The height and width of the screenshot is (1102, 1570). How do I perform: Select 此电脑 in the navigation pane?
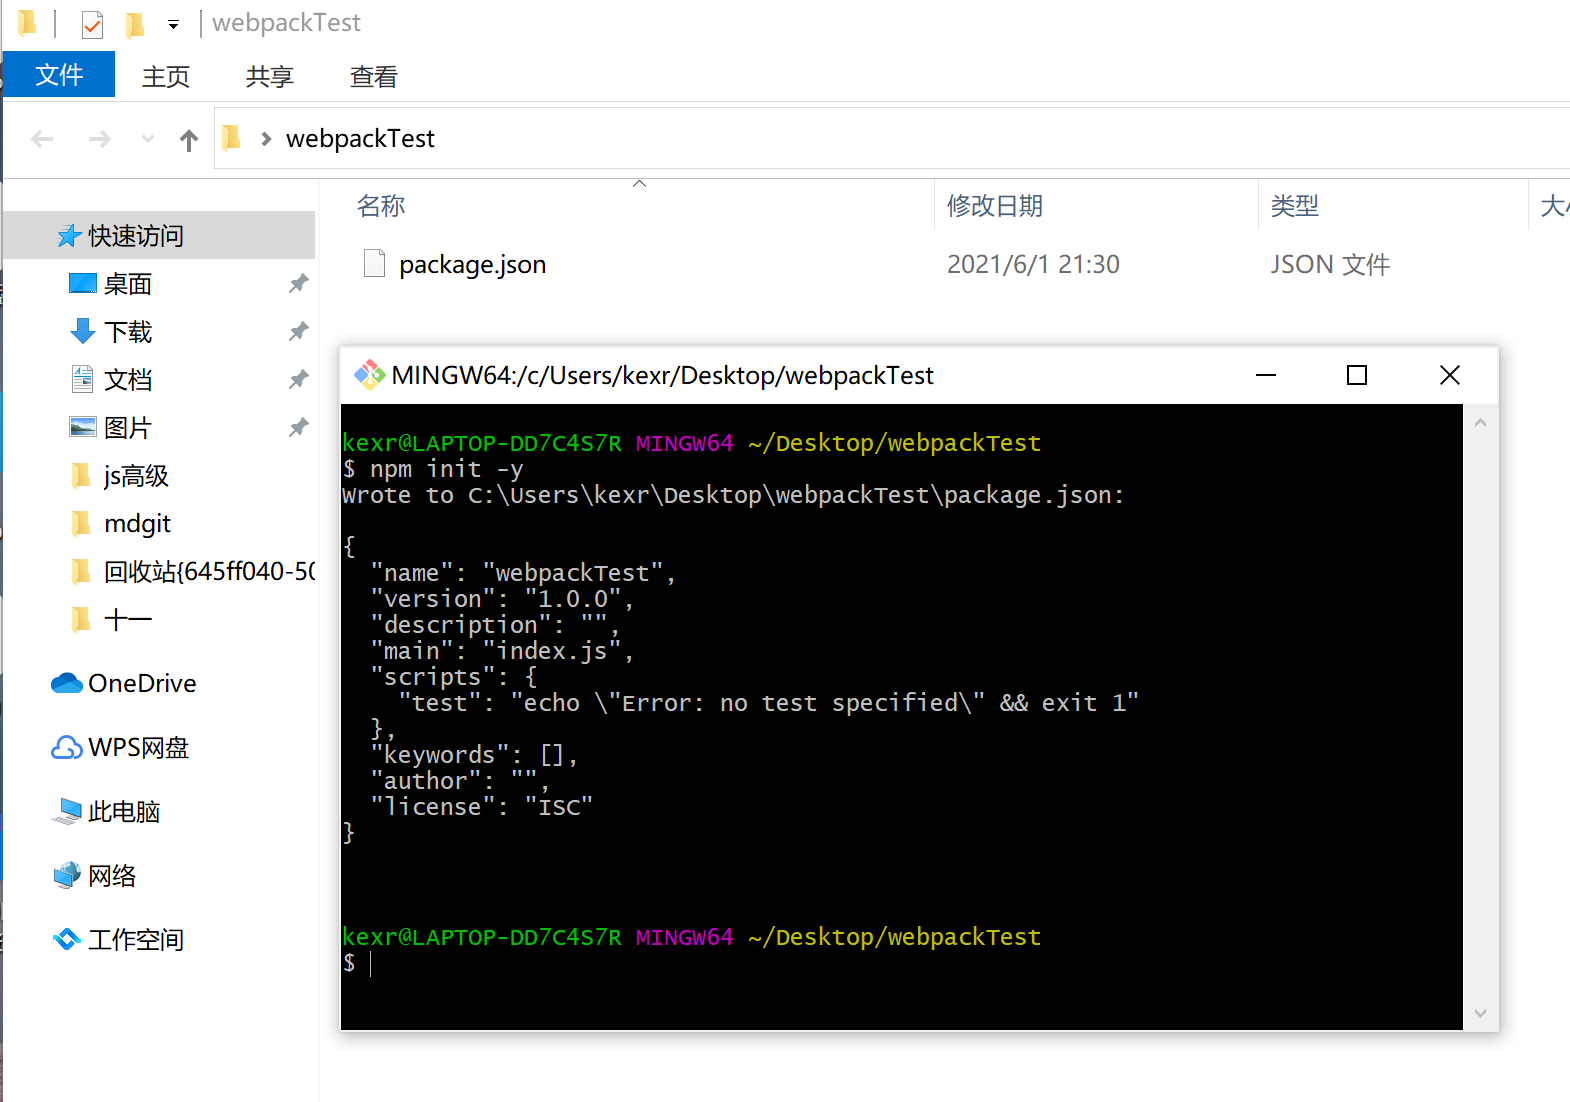click(x=124, y=812)
